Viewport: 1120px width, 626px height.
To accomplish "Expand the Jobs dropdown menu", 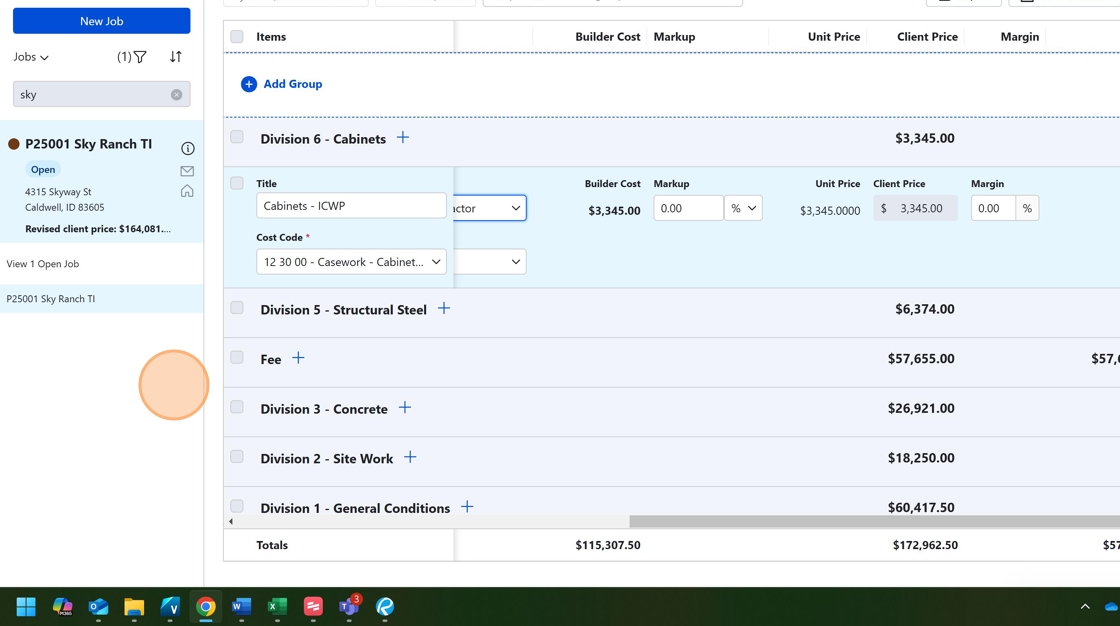I will coord(31,57).
